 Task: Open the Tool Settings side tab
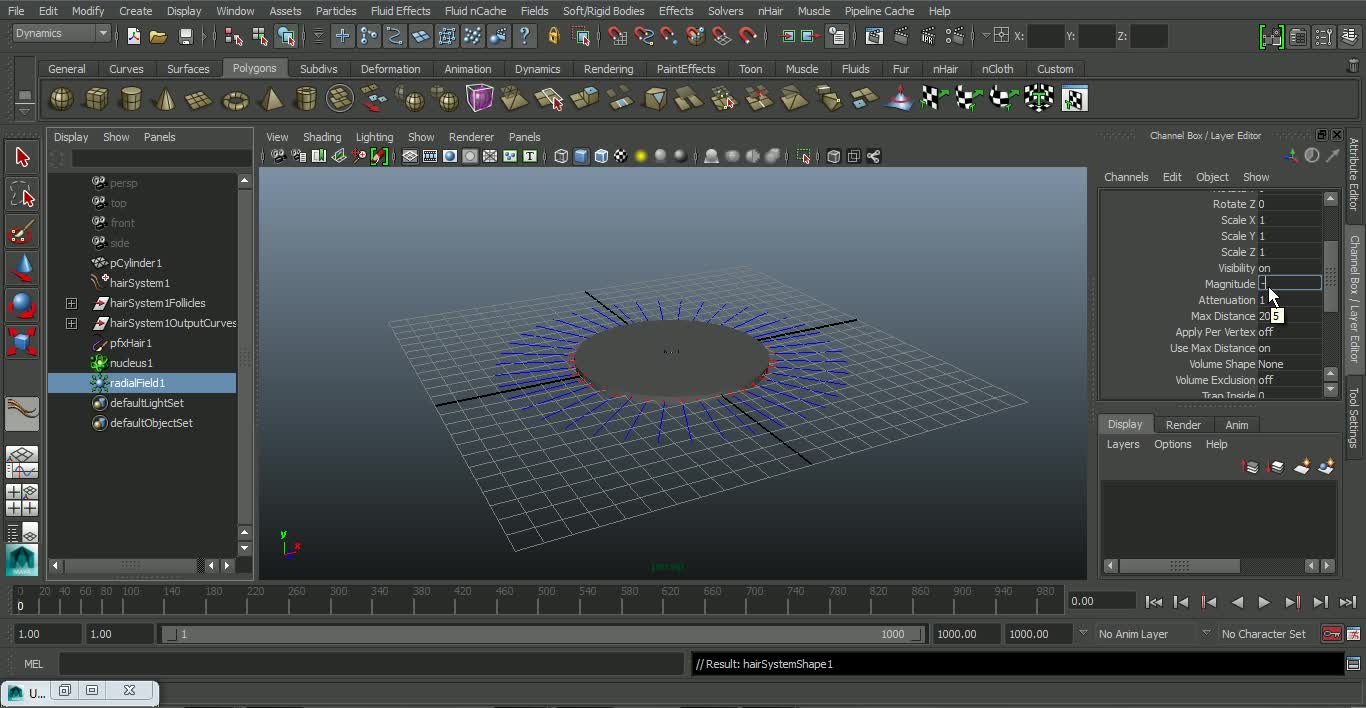click(1355, 419)
